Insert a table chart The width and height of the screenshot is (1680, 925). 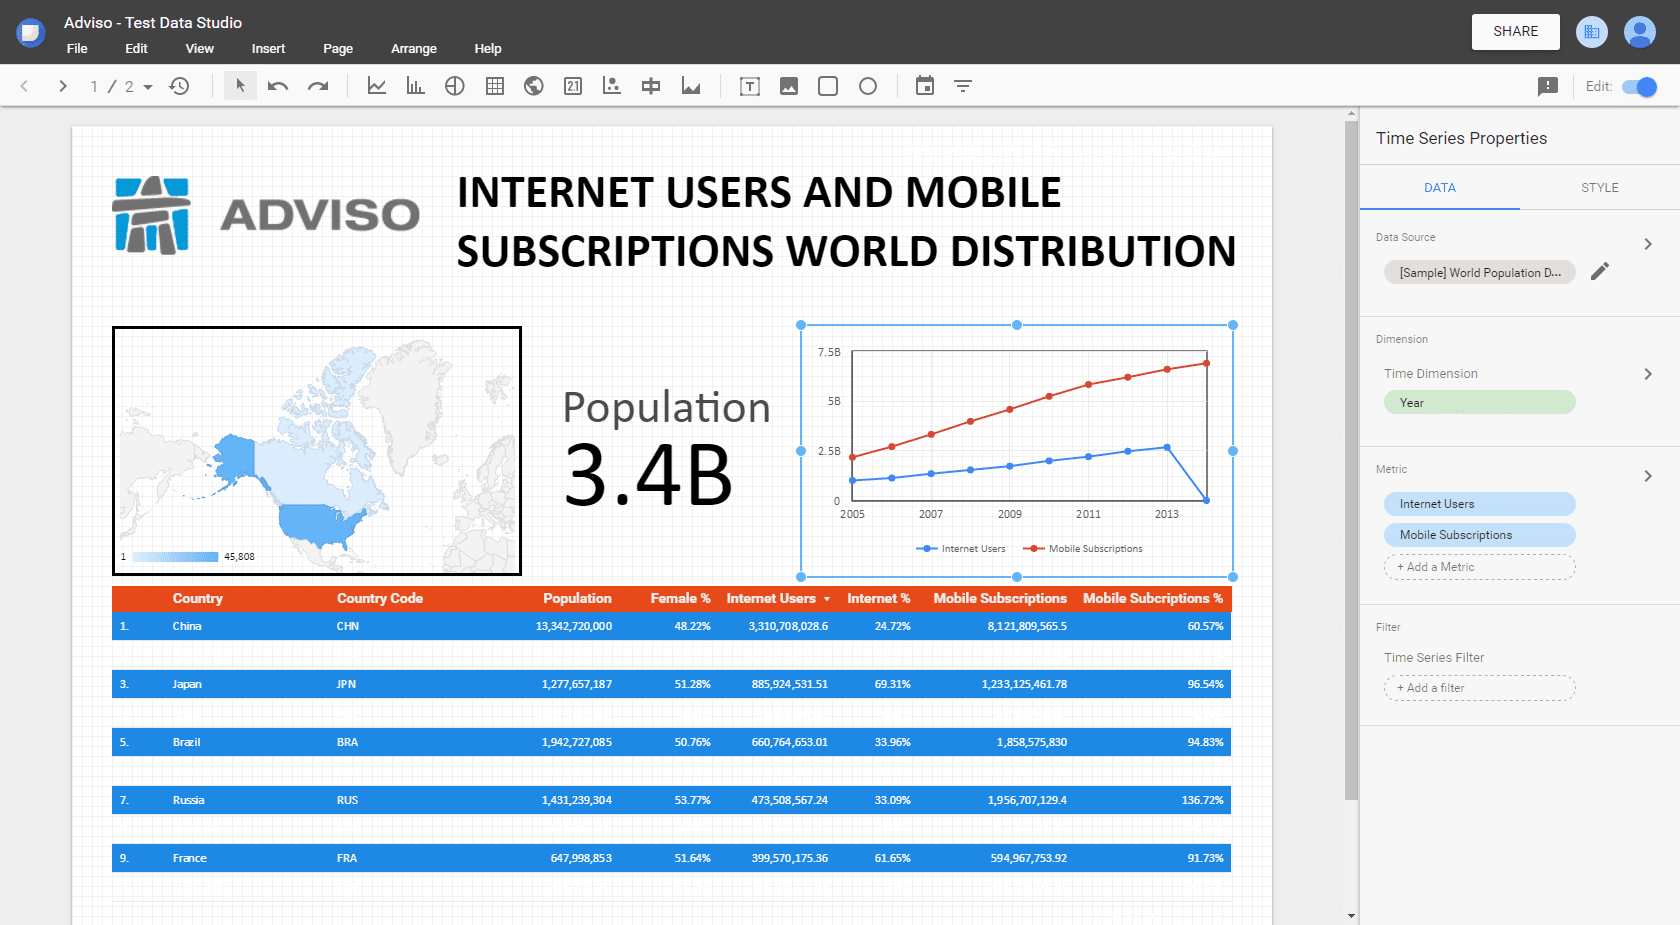pos(494,86)
